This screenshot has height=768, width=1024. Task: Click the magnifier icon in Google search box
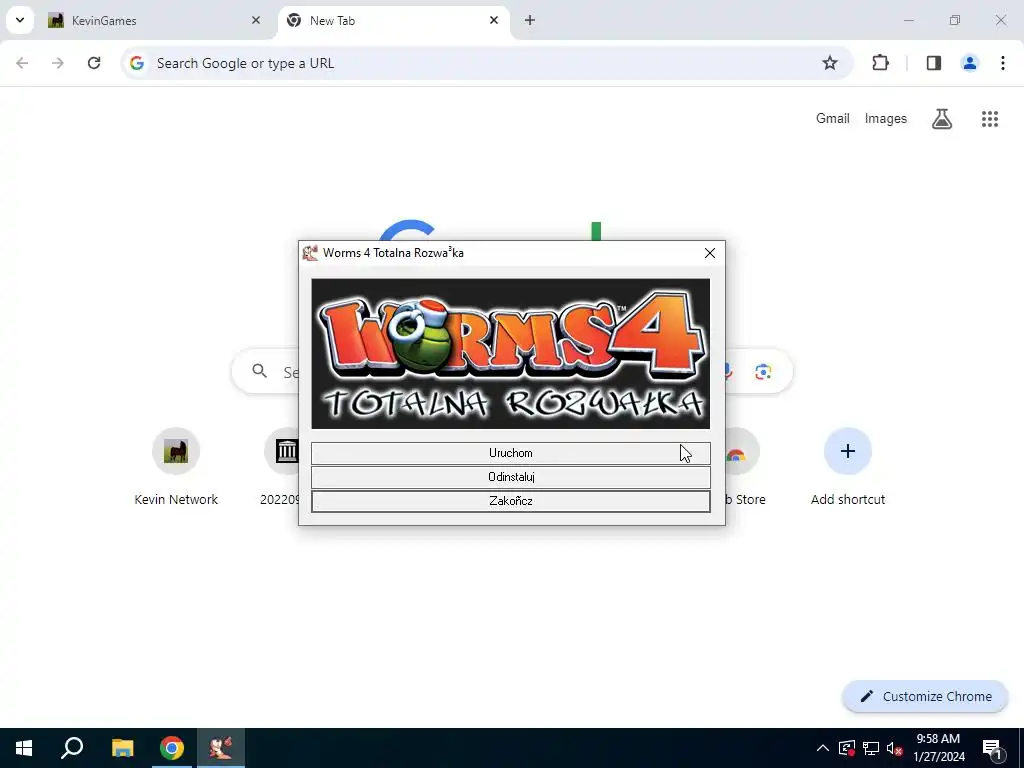(x=260, y=371)
